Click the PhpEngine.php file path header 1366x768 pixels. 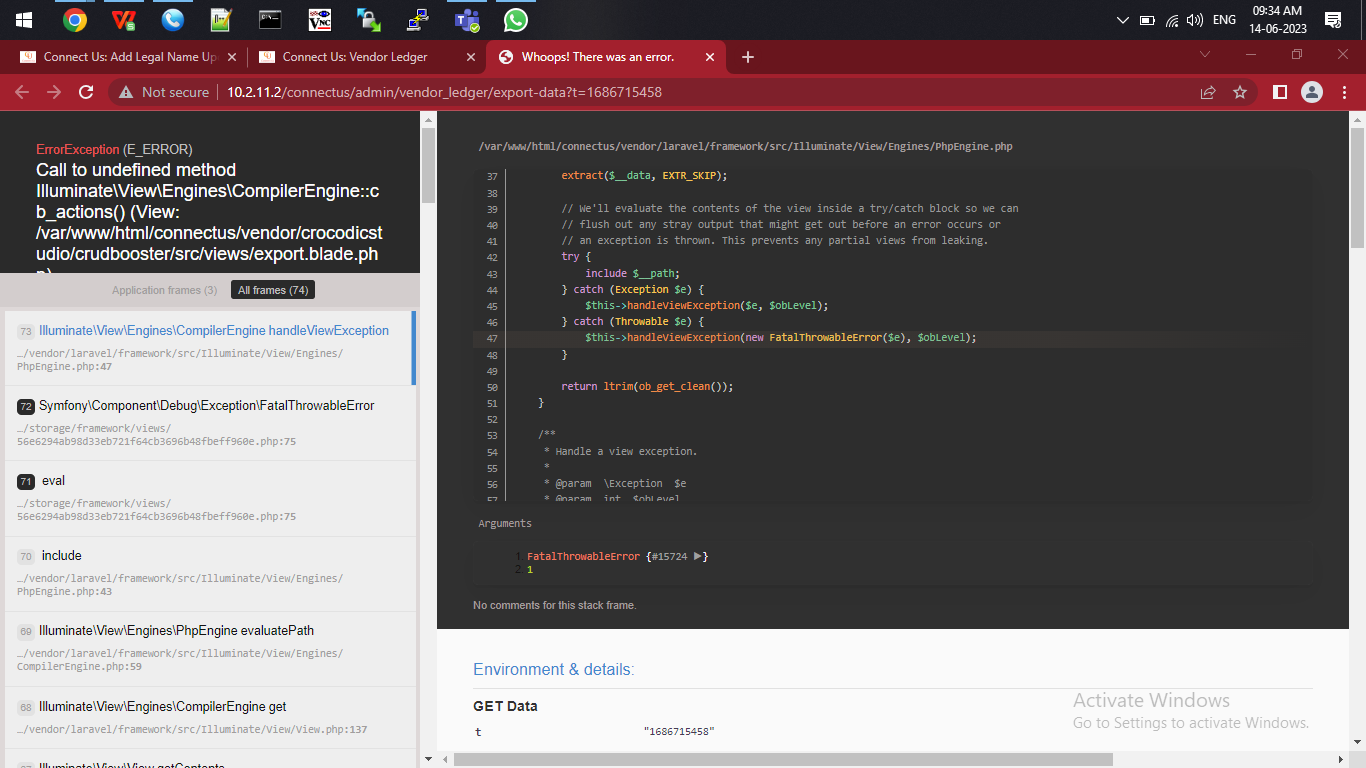[745, 146]
